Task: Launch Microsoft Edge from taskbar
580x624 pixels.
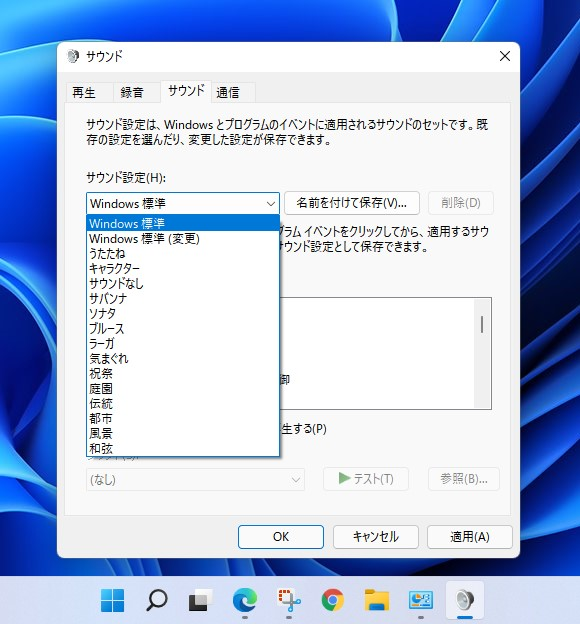Action: [x=244, y=600]
